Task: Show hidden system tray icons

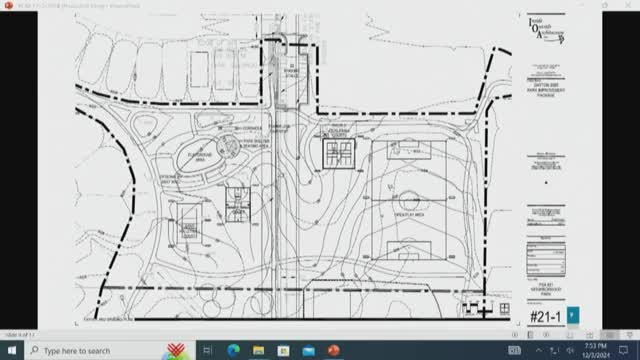Action: (539, 350)
